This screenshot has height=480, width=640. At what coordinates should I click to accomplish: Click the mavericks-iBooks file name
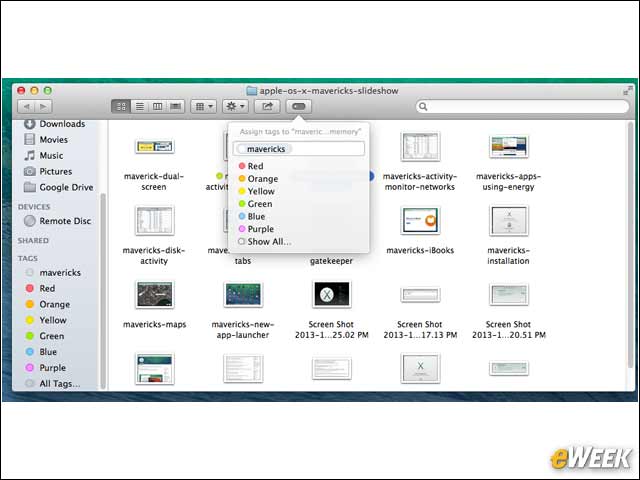click(x=420, y=250)
